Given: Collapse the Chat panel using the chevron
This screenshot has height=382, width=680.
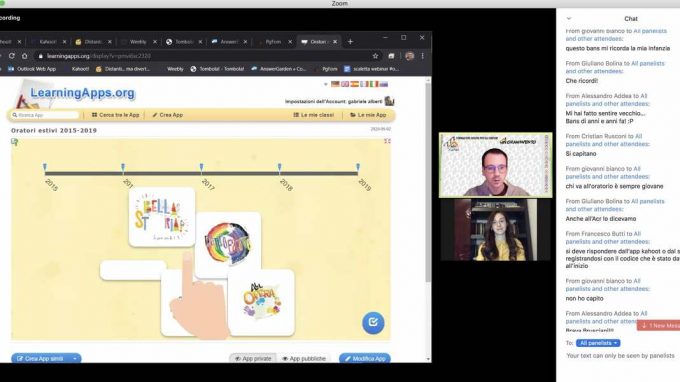Looking at the screenshot, I should coord(569,19).
